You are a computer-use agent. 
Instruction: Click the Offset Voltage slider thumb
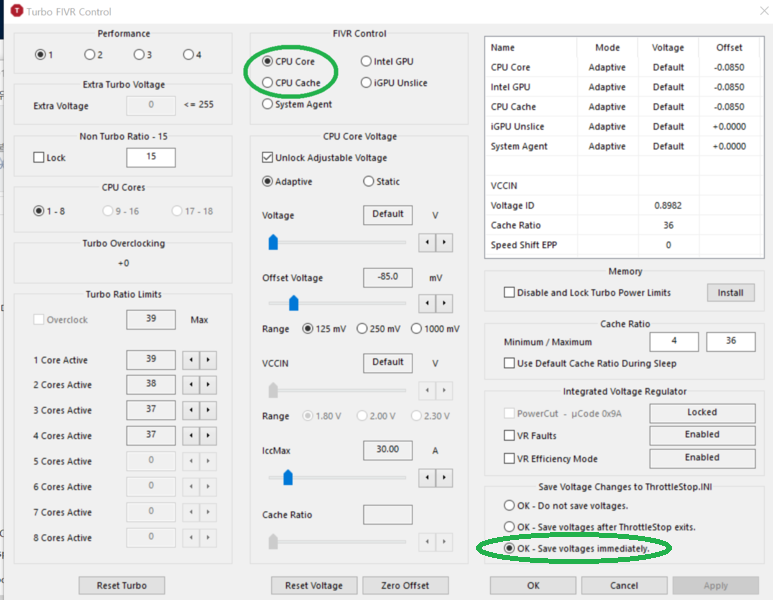click(294, 303)
